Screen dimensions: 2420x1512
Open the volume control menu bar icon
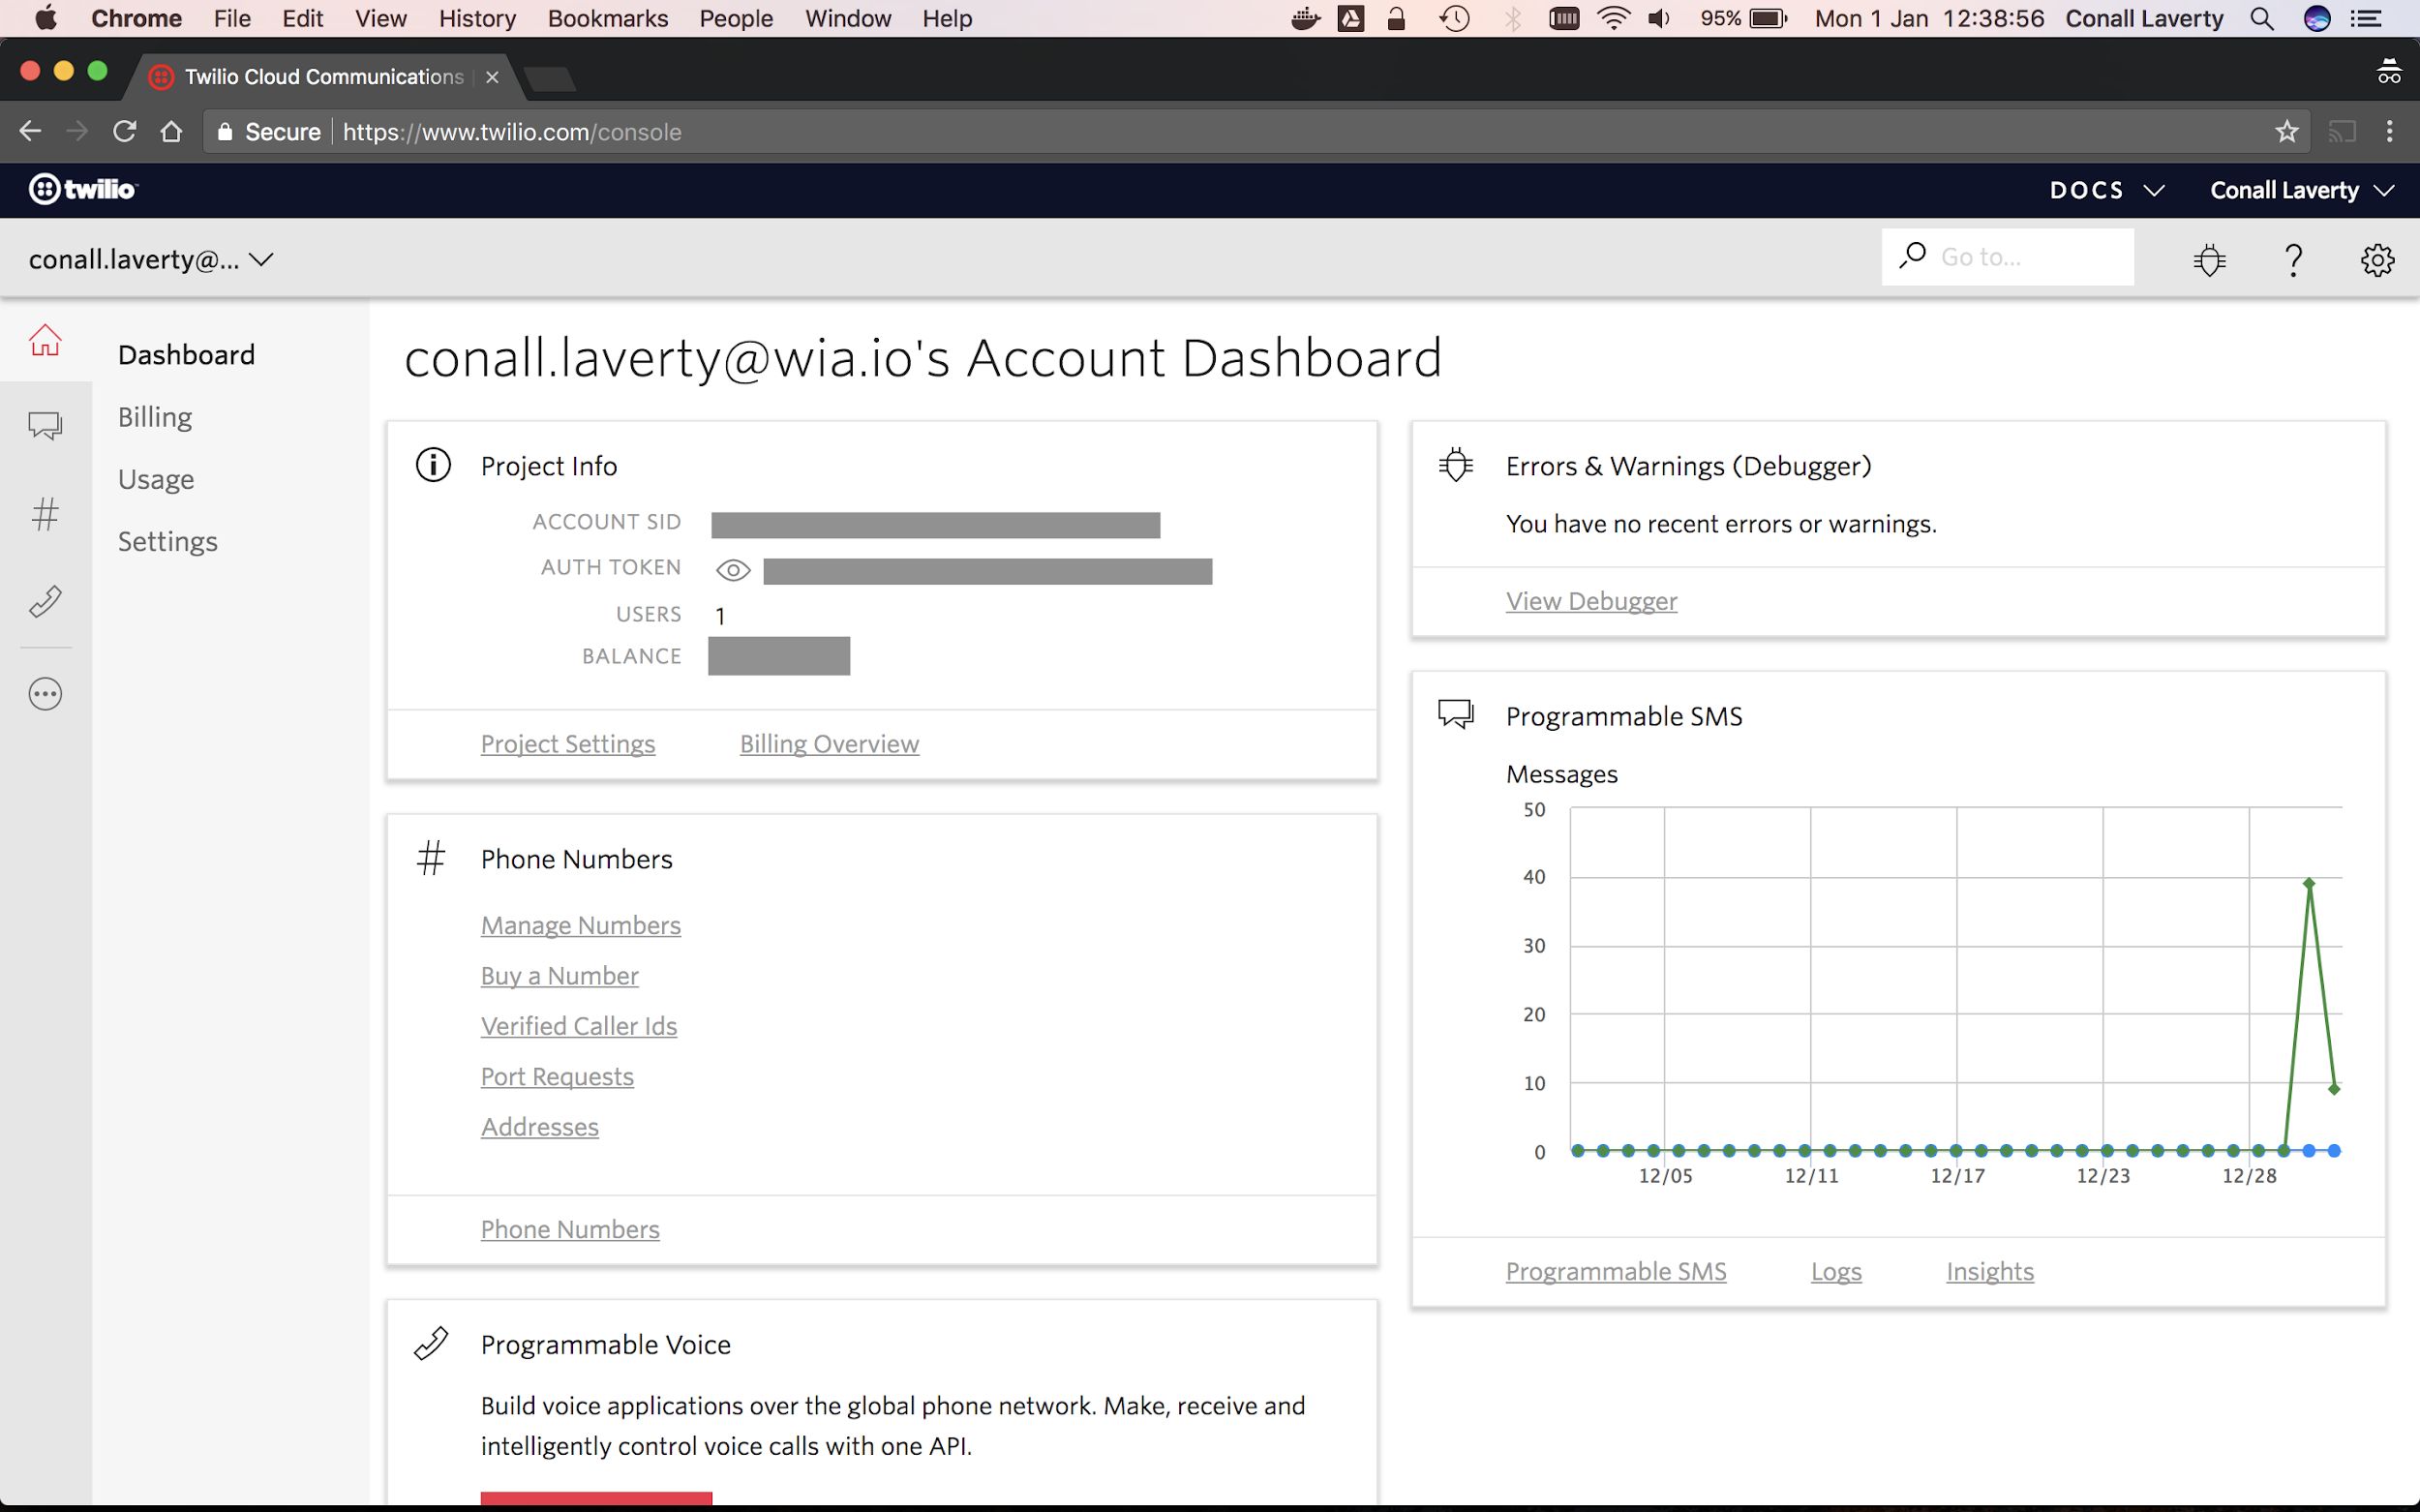[1660, 18]
